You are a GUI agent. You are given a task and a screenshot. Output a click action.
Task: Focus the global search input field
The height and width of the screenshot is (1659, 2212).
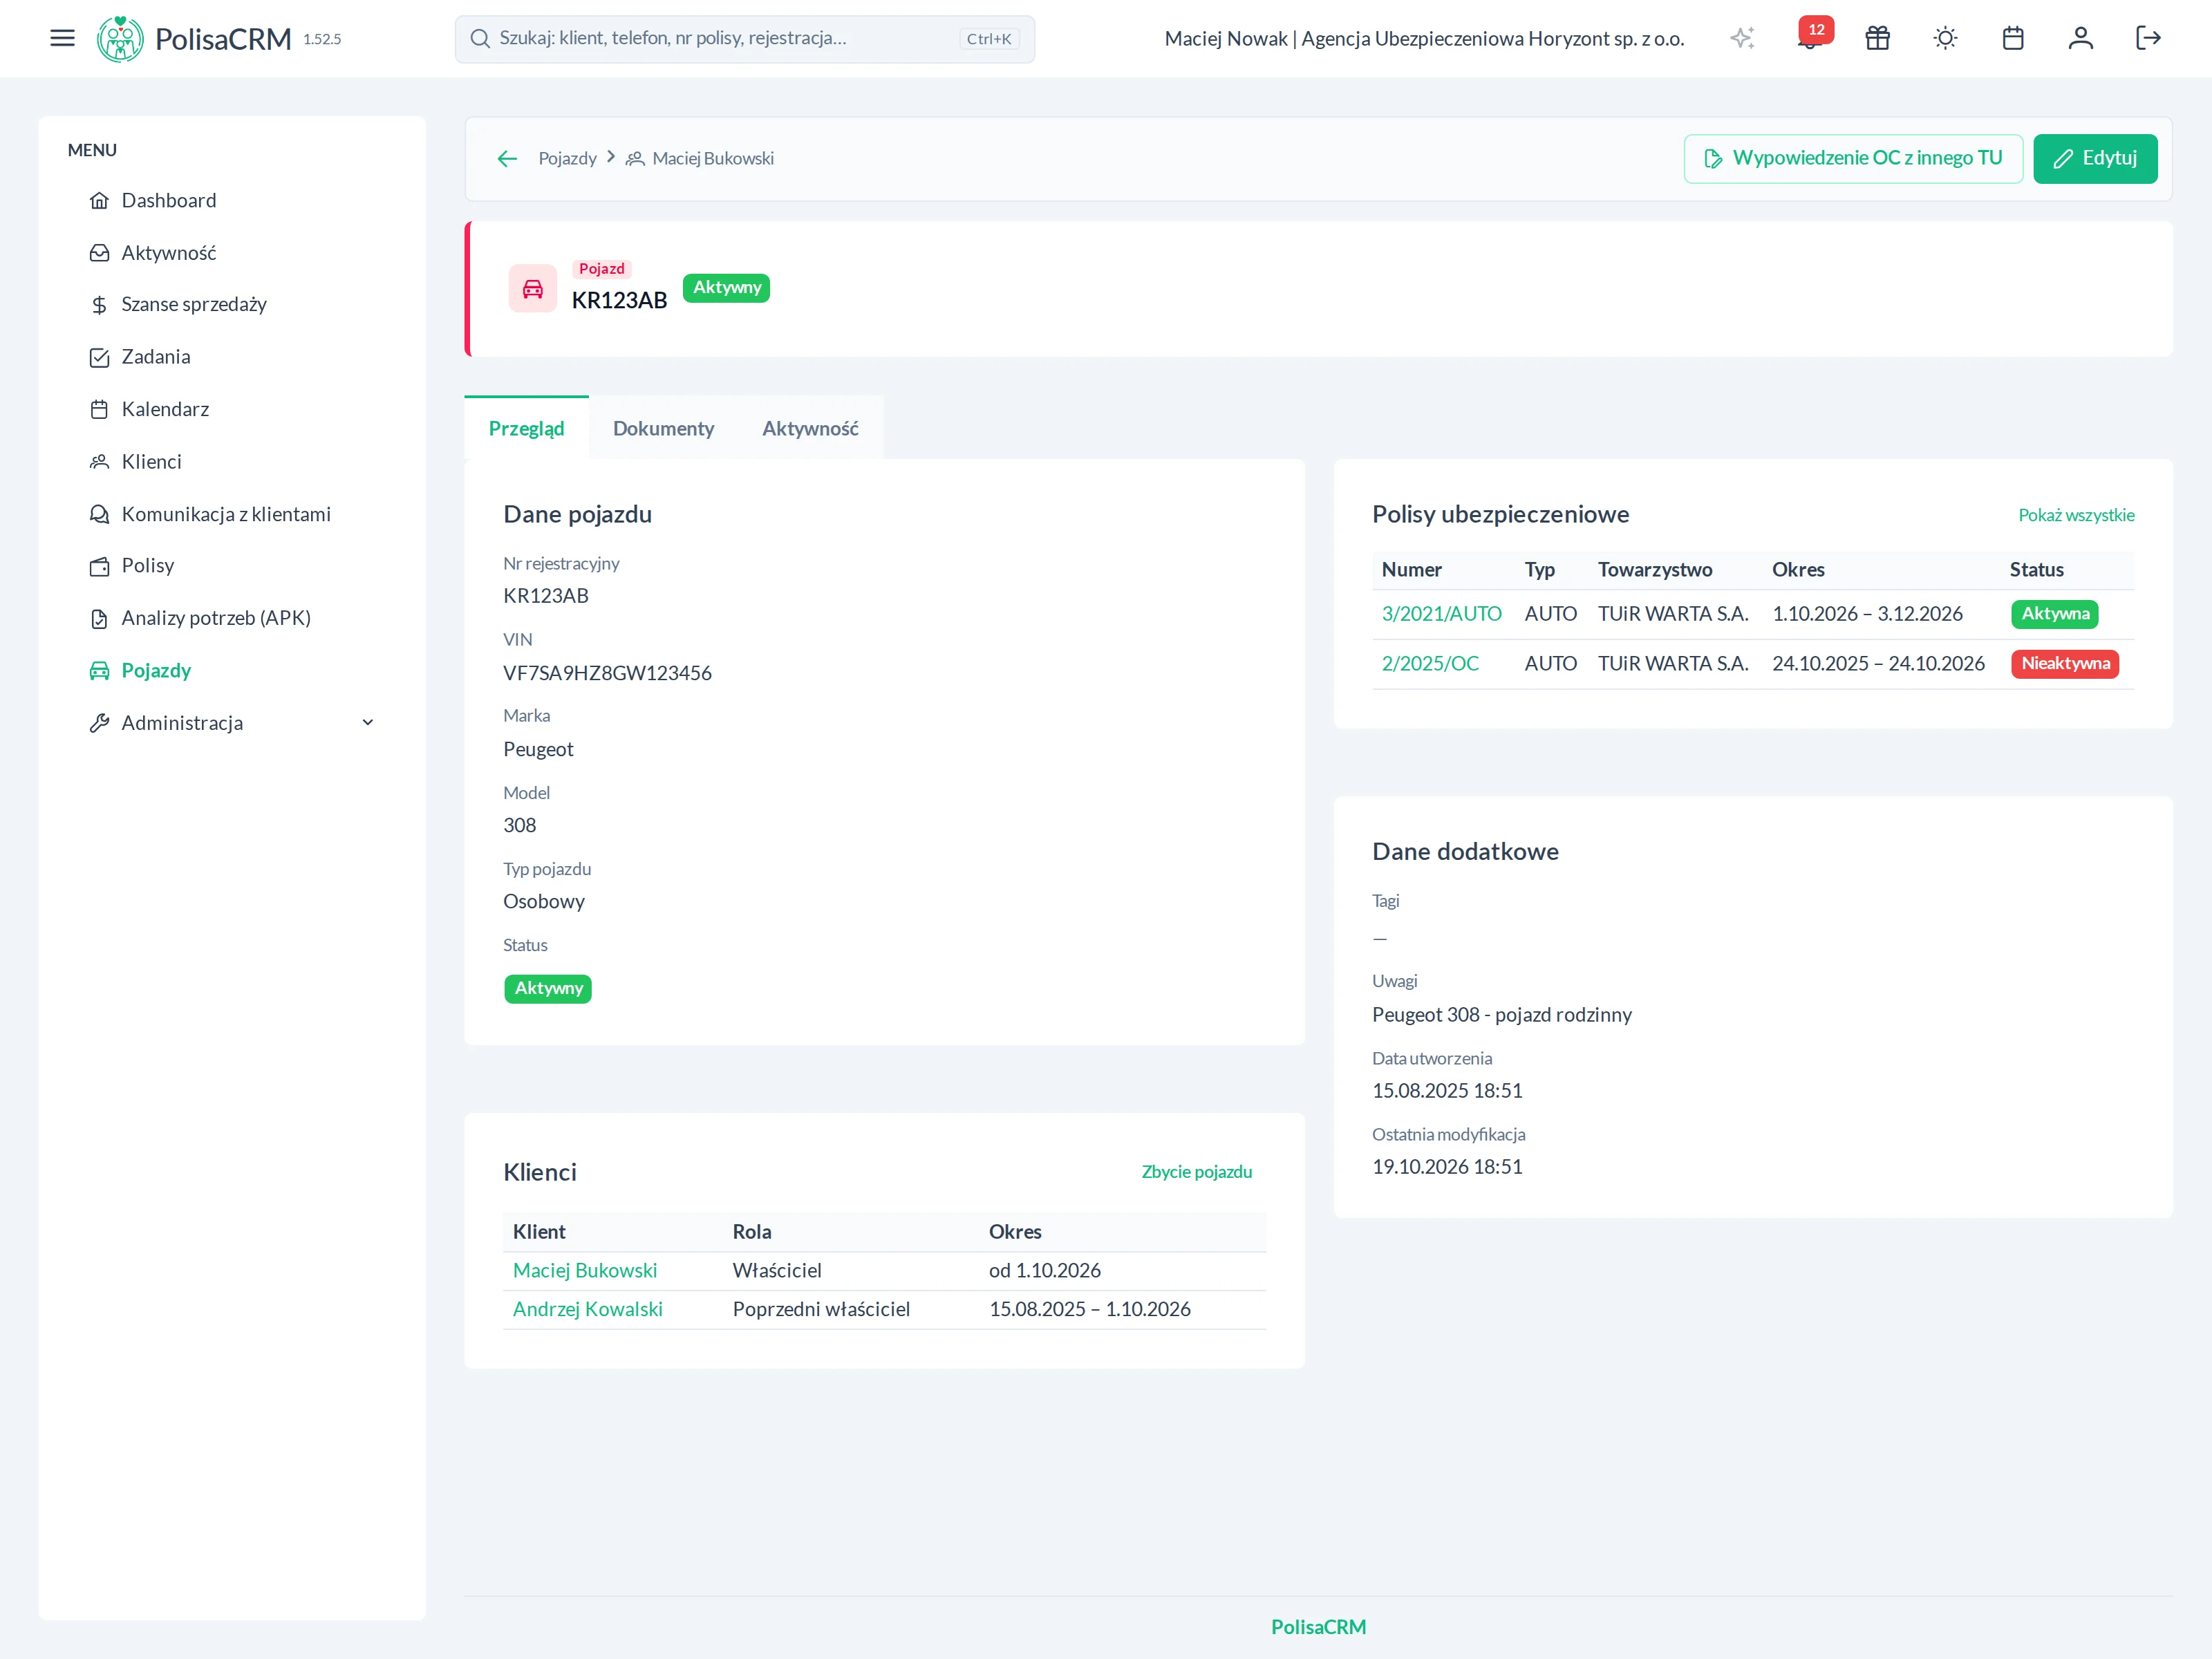(x=745, y=39)
